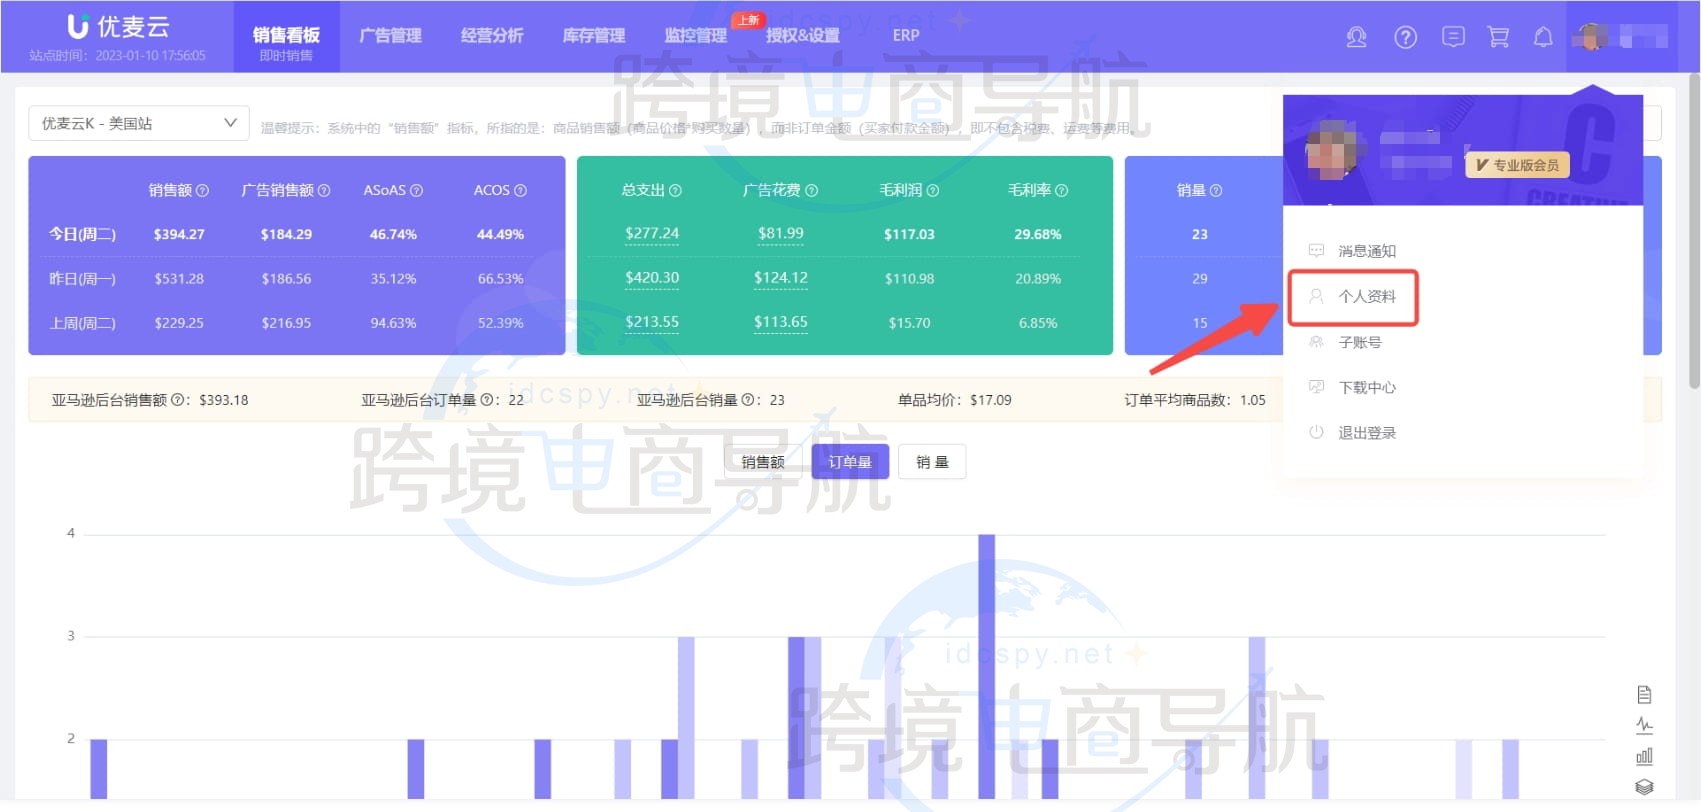Click help icon next to 广告销售额 header

(x=324, y=190)
